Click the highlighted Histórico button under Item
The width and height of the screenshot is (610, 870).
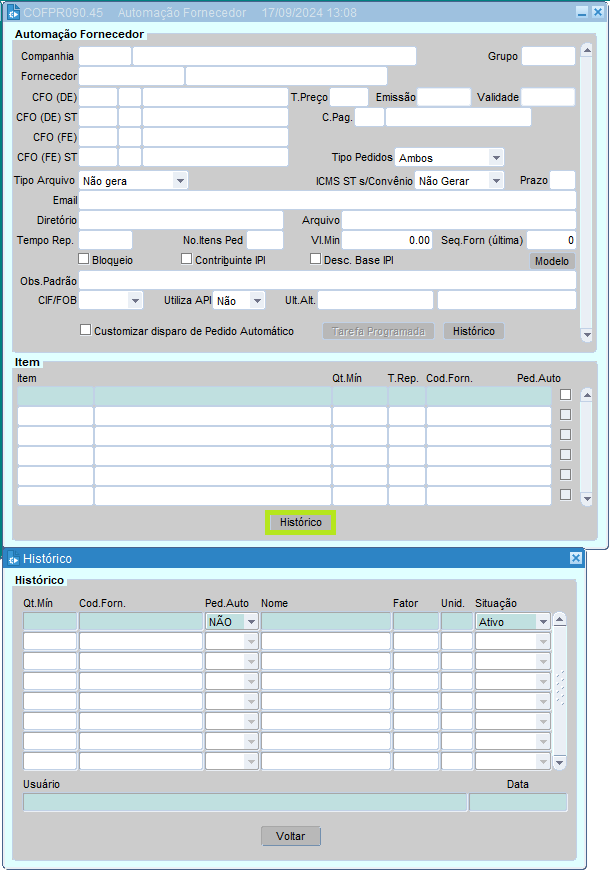[x=300, y=522]
